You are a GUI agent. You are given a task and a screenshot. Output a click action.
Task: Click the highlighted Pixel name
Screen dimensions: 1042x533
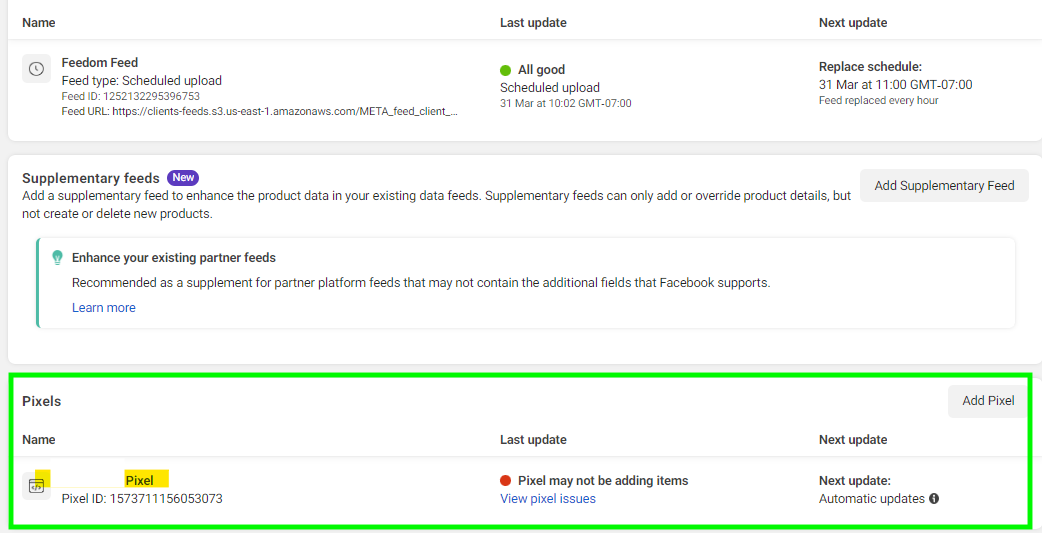[140, 480]
